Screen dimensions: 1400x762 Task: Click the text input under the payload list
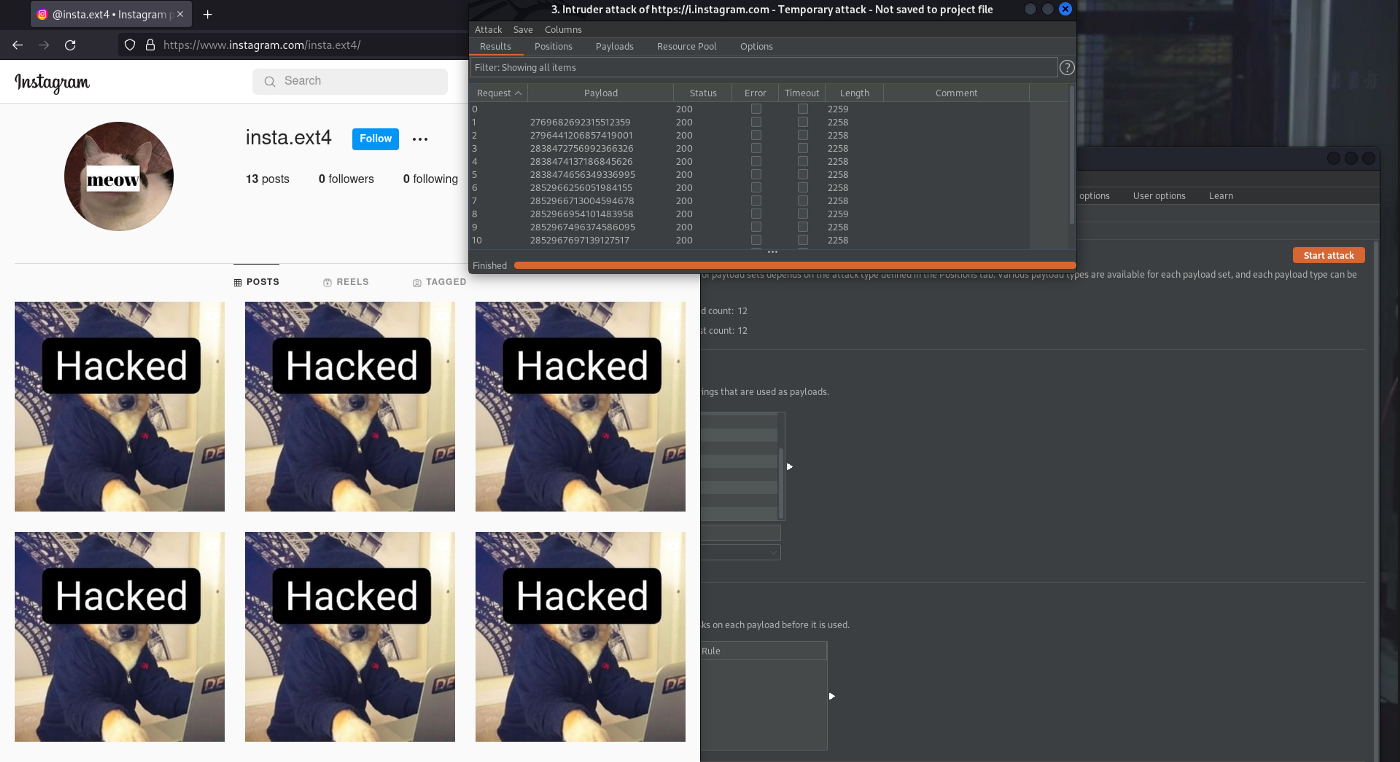pyautogui.click(x=740, y=533)
